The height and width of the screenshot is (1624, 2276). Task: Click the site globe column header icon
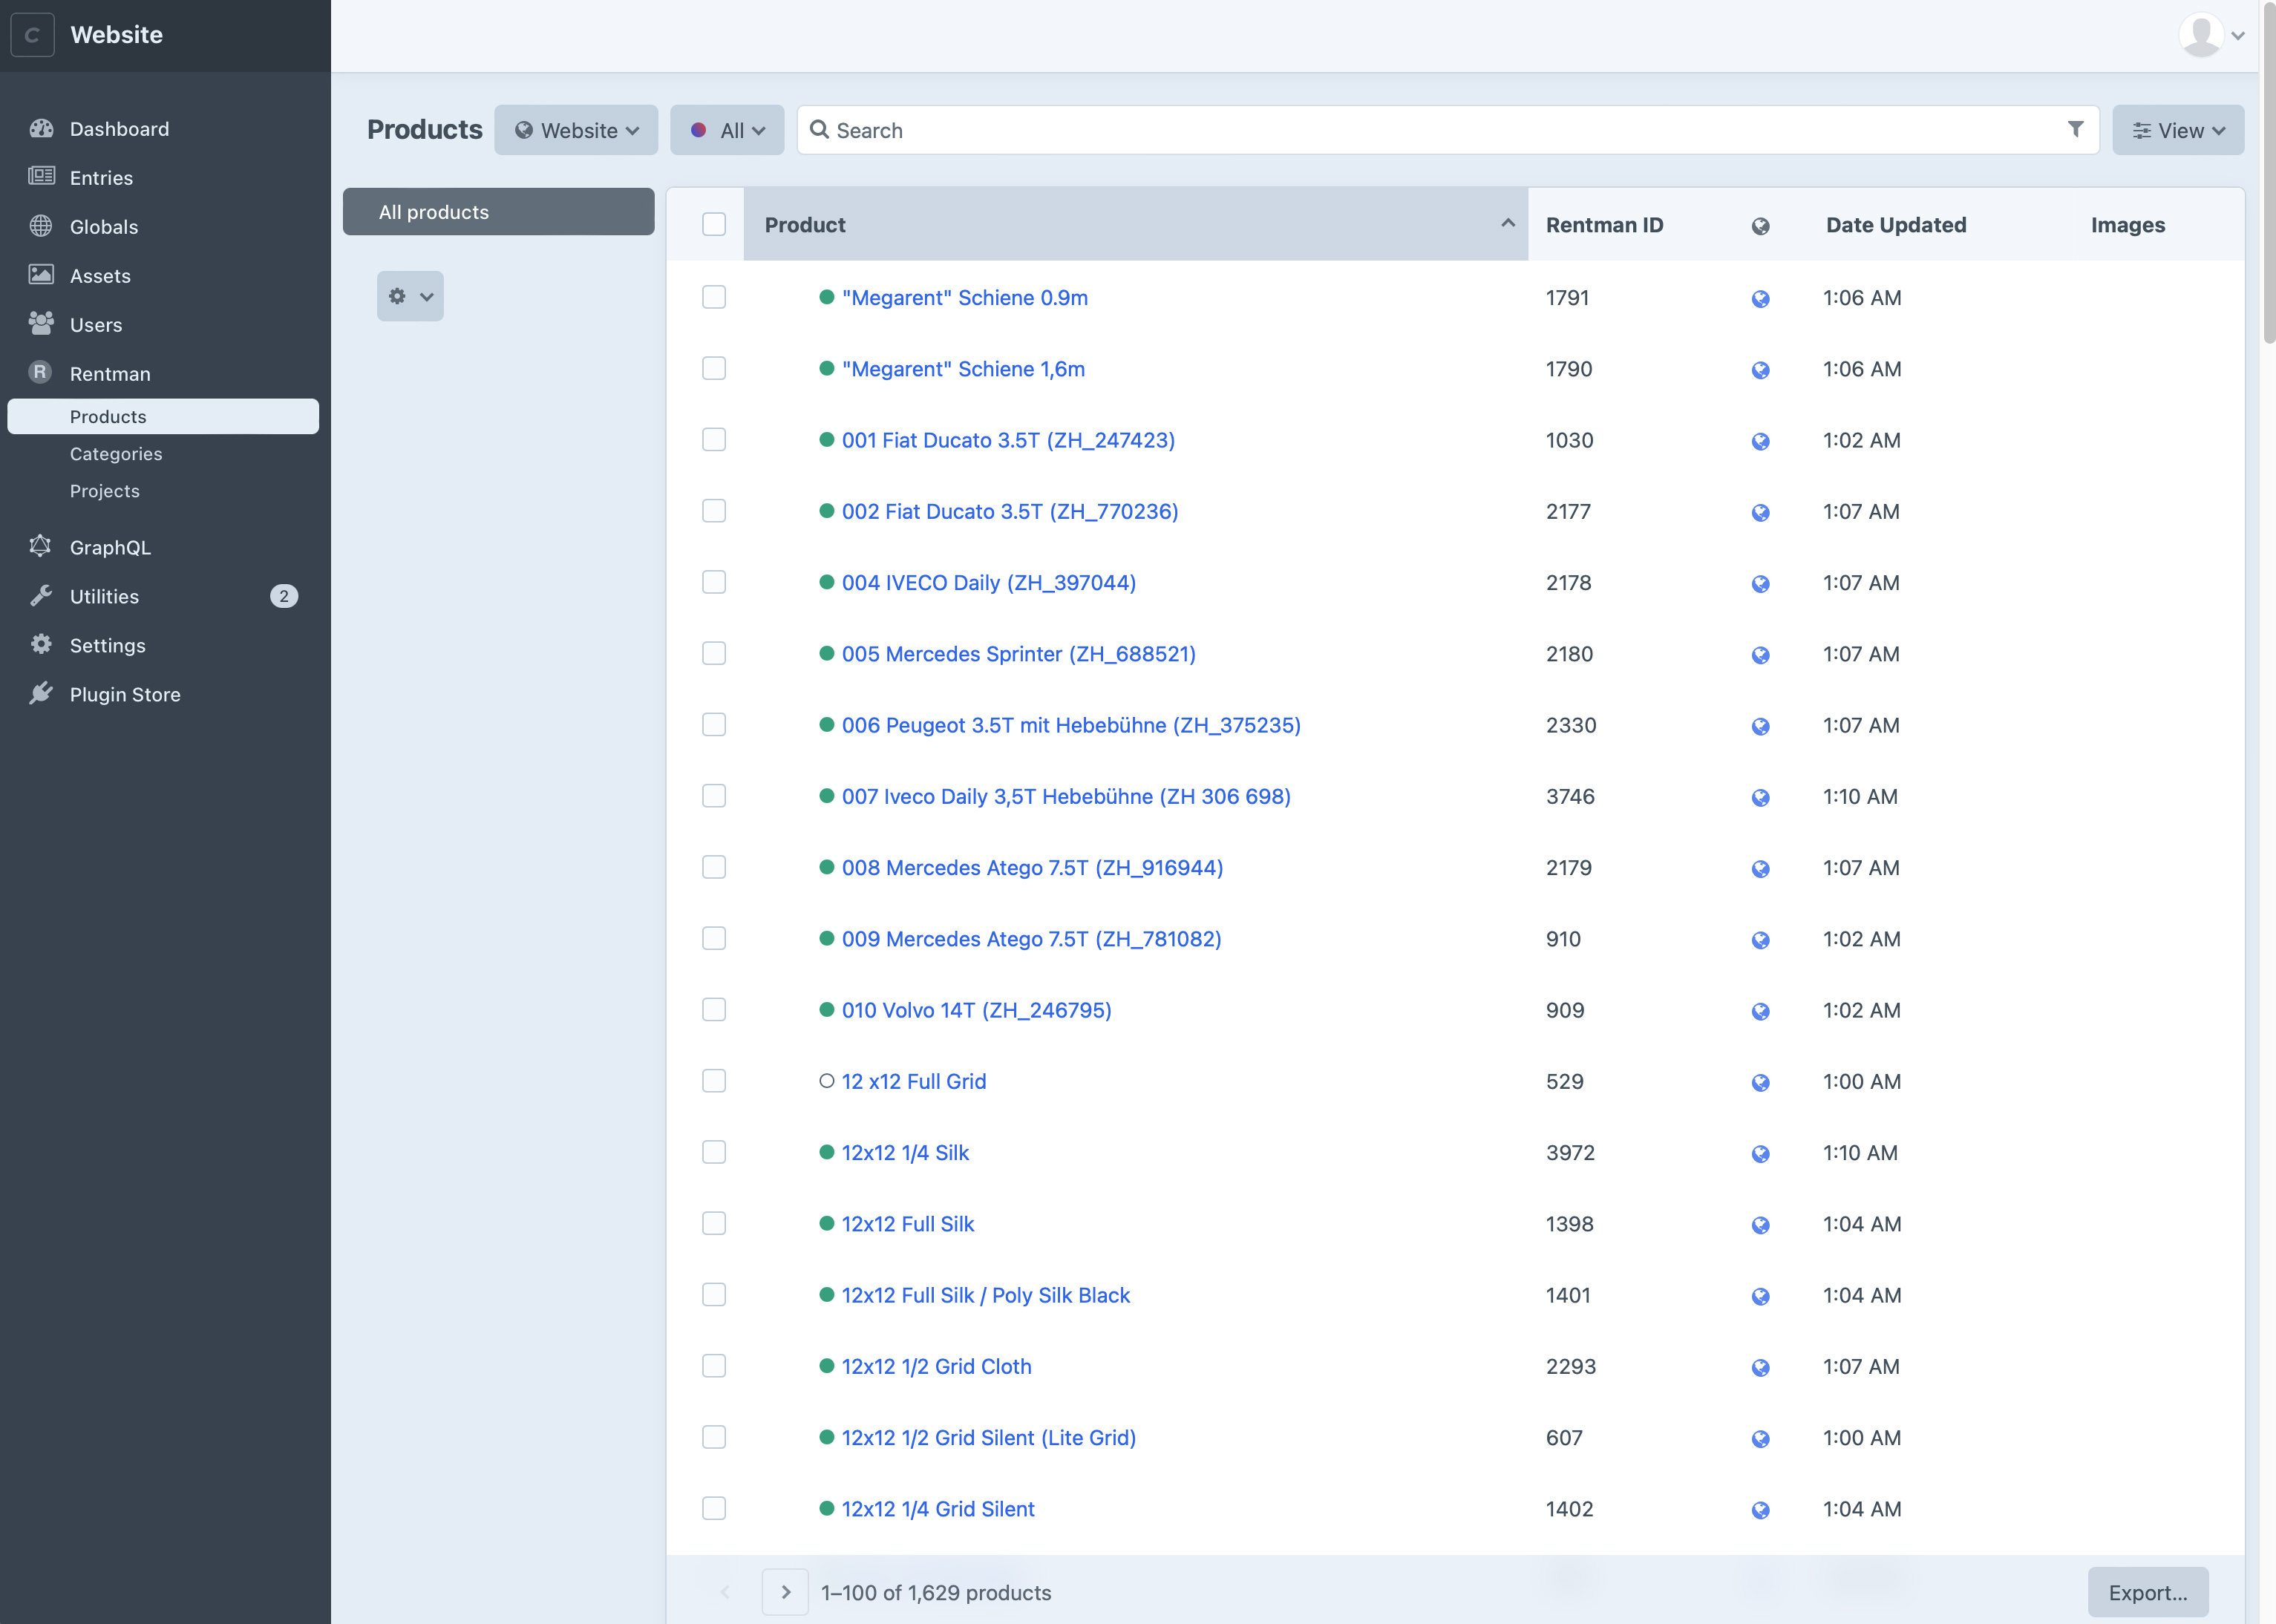(1761, 226)
